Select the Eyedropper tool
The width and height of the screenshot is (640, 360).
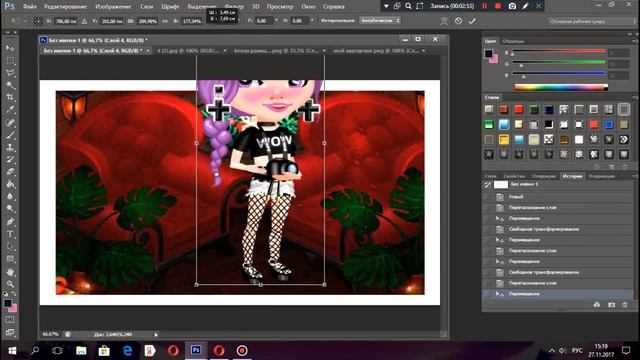point(10,110)
